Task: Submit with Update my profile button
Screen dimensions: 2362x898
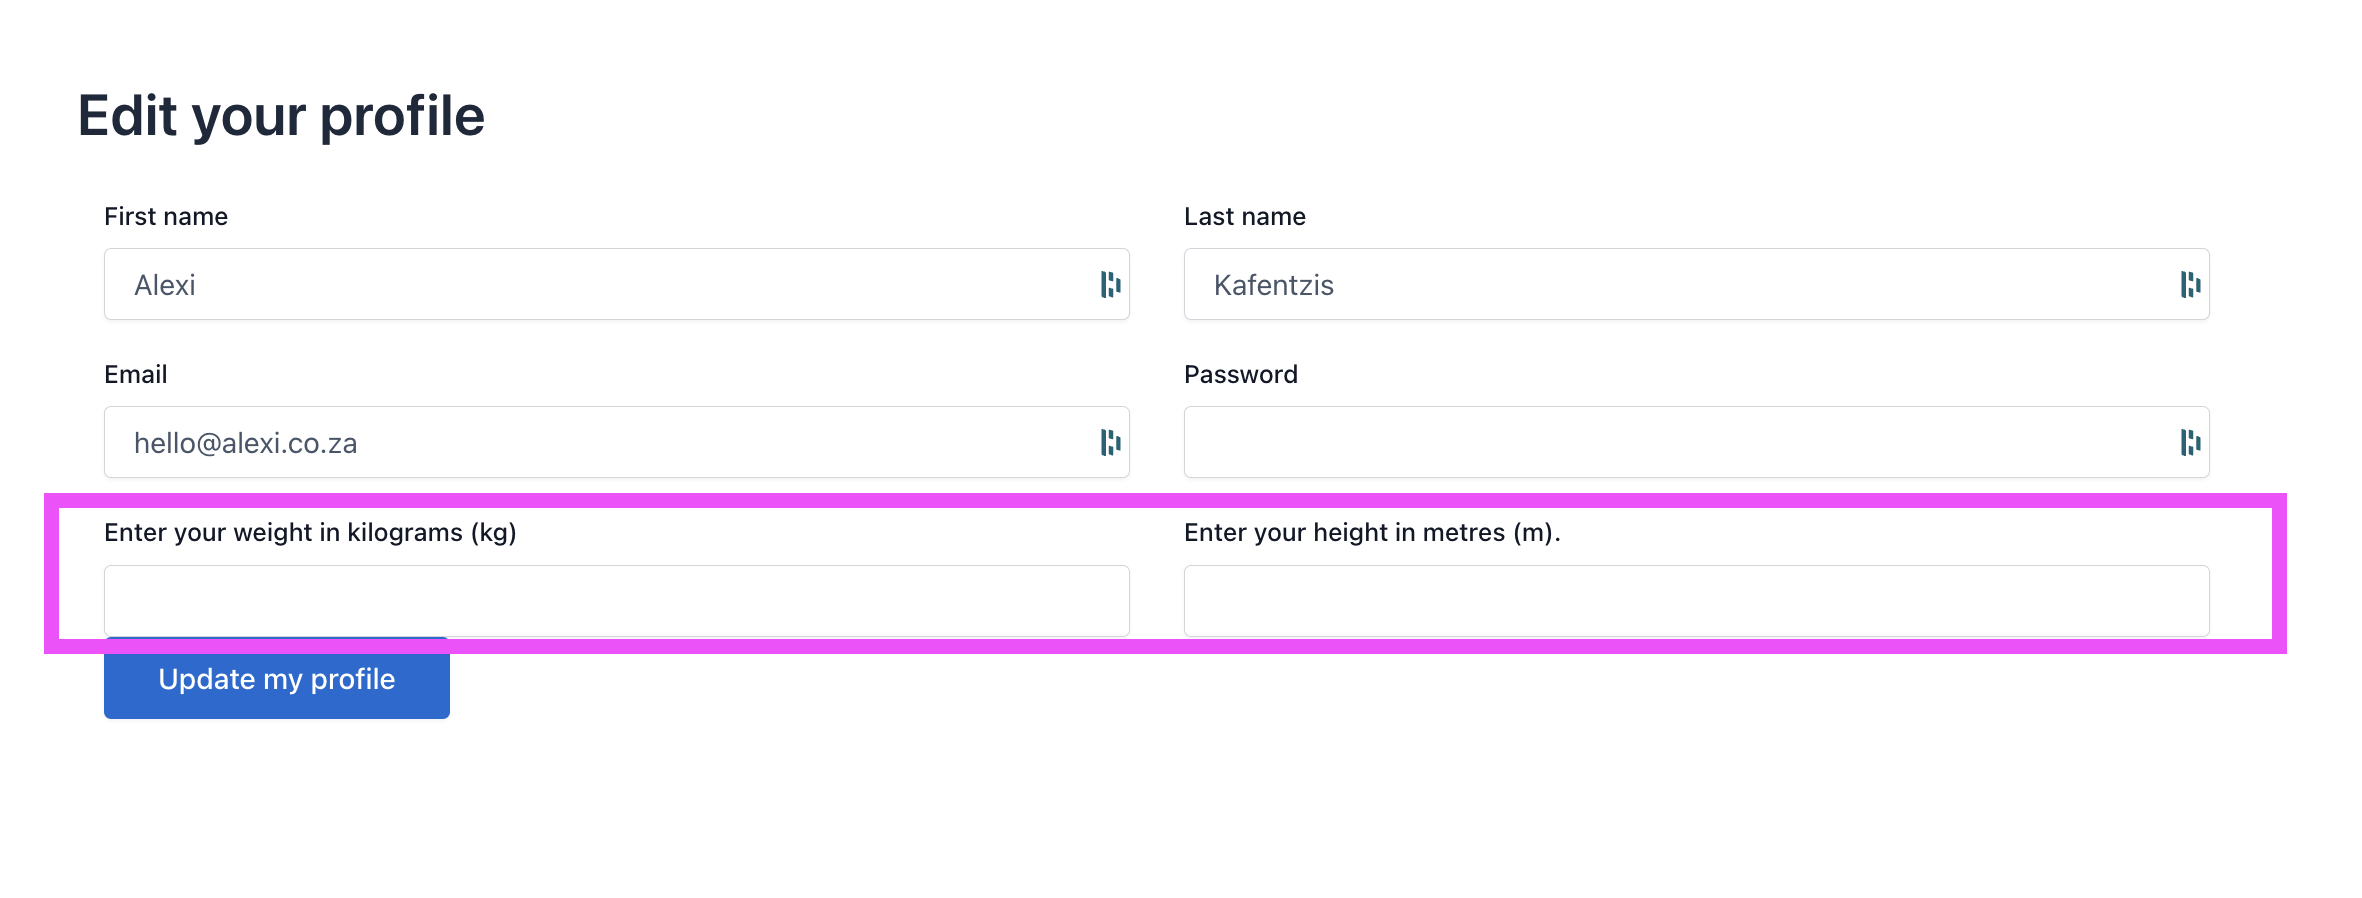Action: pos(277,678)
